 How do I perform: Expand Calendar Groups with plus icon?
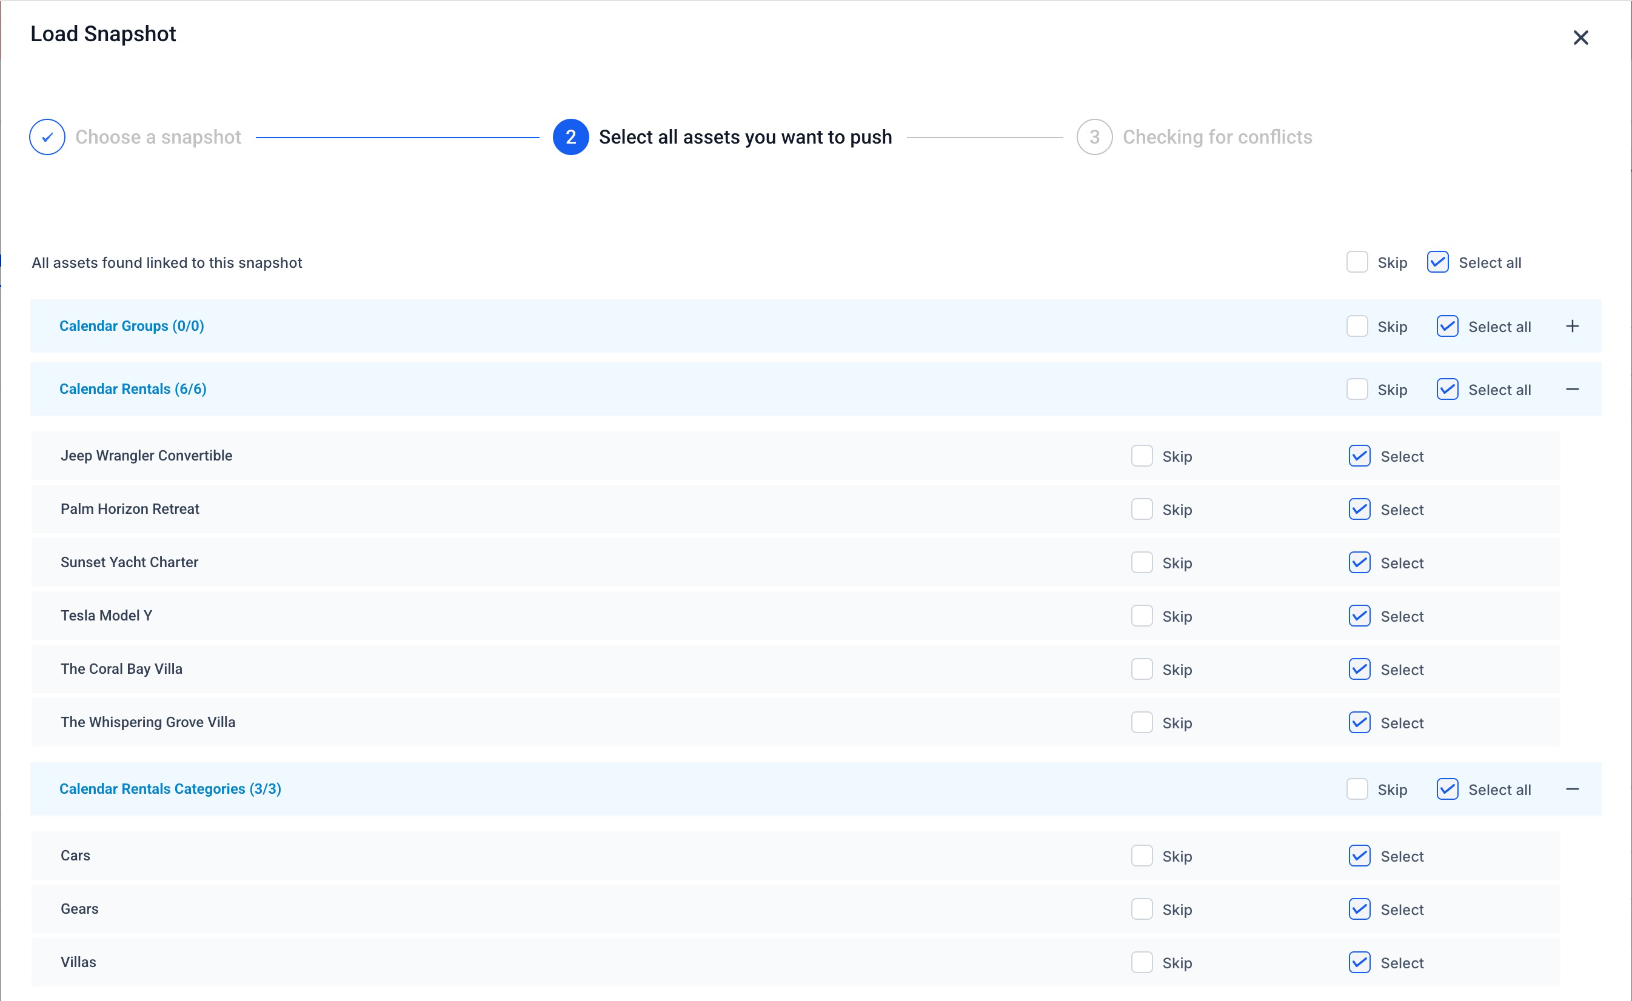point(1572,326)
